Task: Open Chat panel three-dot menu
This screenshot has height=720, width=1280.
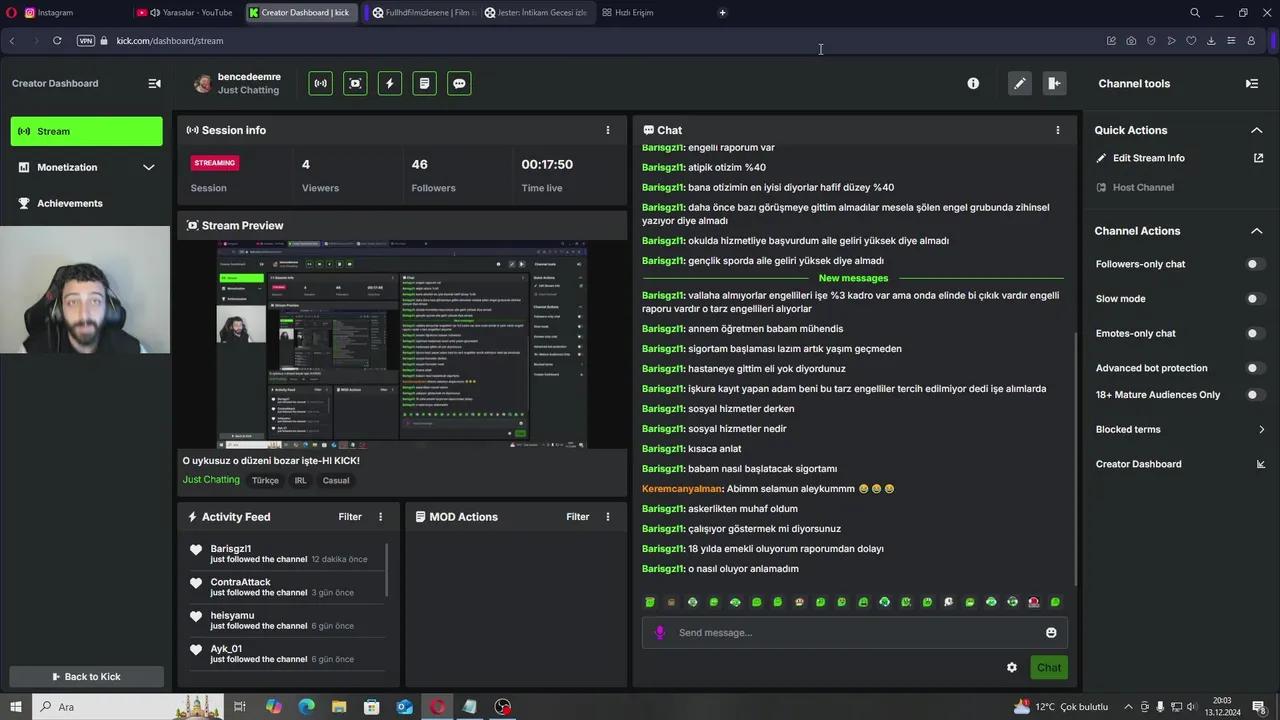Action: (x=1058, y=130)
